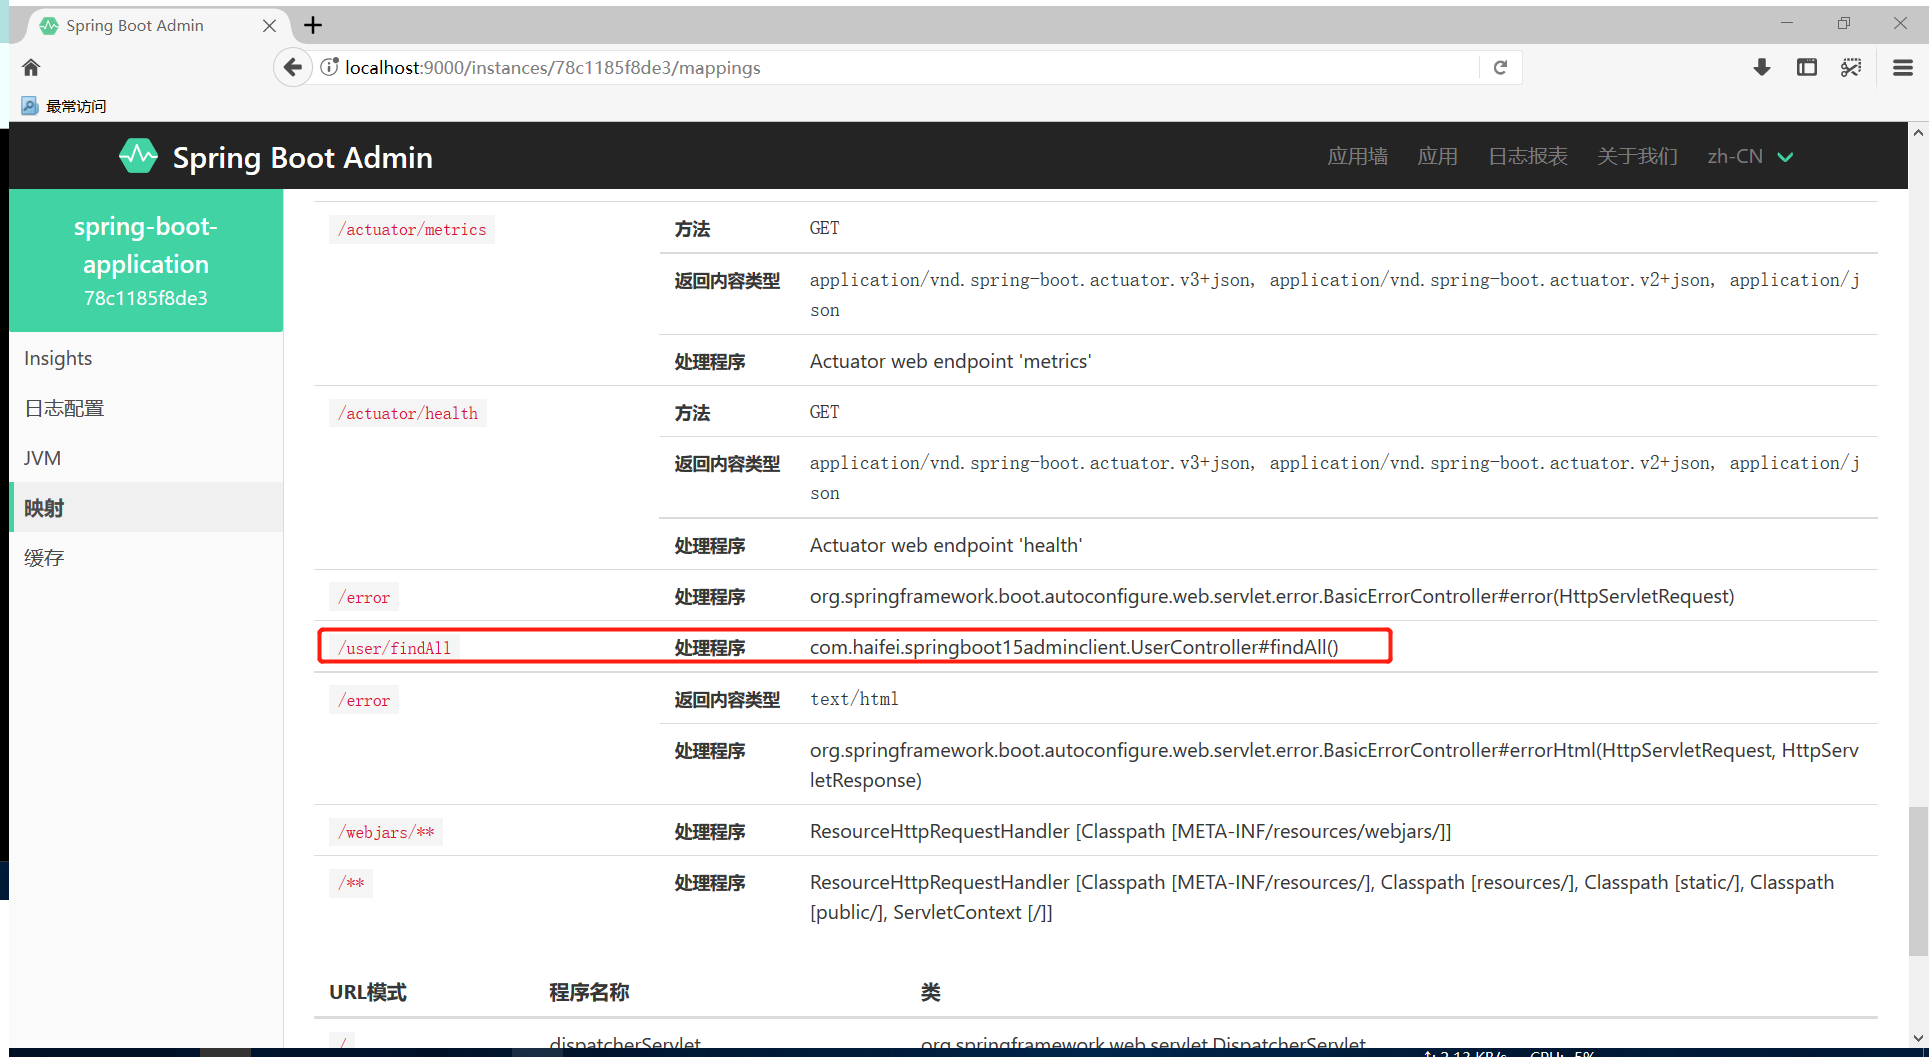Click the Spring Boot Admin title link

pyautogui.click(x=302, y=157)
